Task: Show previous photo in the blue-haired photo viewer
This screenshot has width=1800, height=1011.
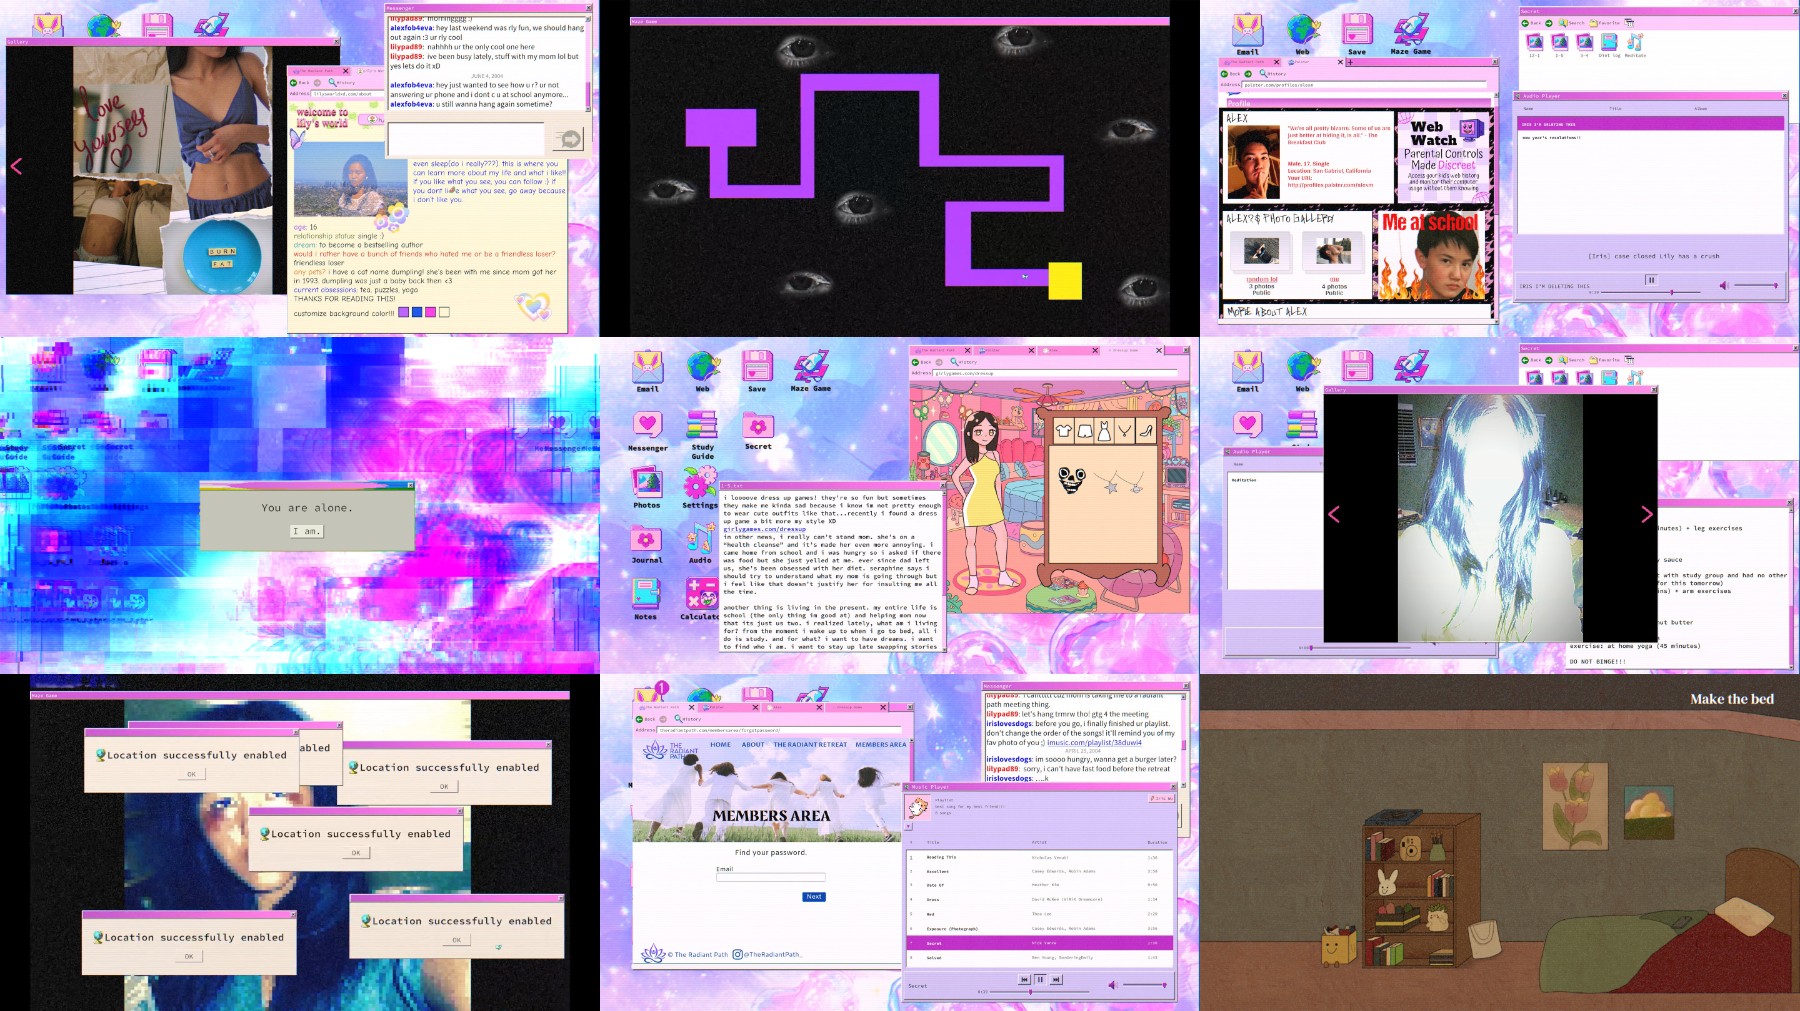Action: click(x=1334, y=514)
